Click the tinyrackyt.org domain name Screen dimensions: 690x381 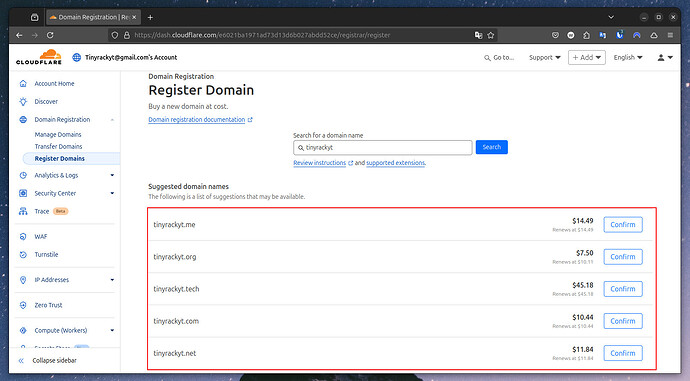point(175,256)
